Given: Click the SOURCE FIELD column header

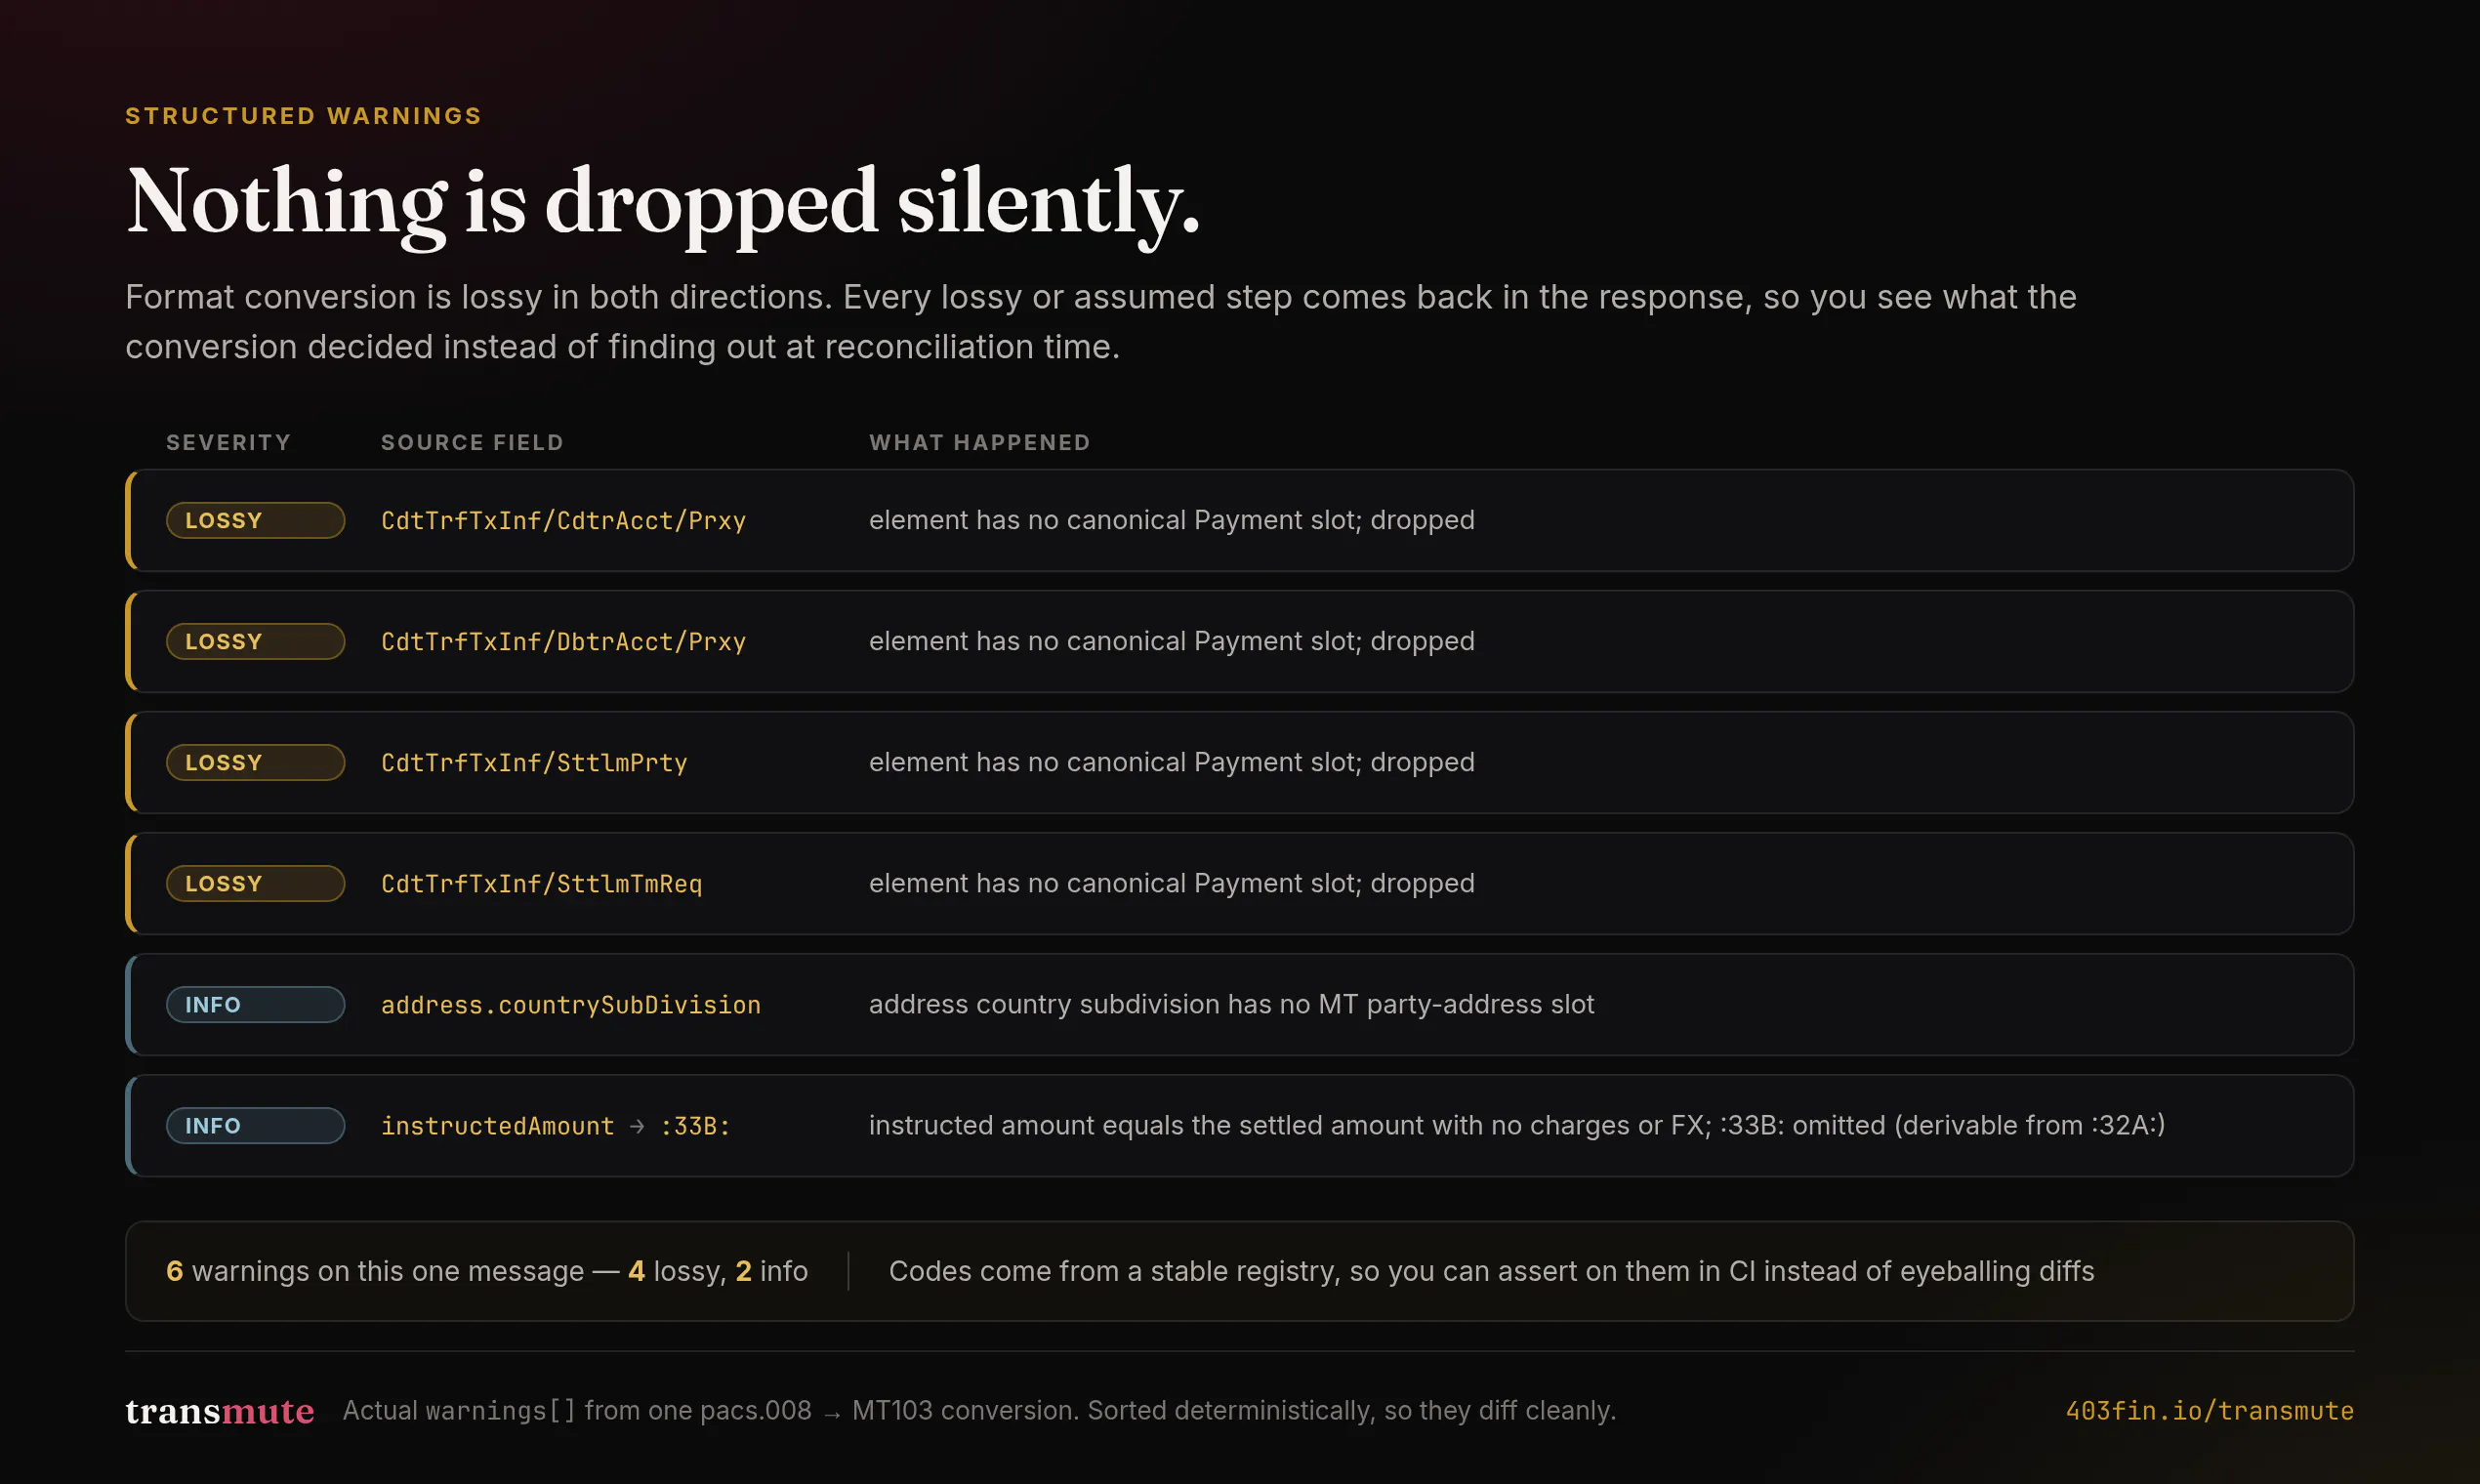Looking at the screenshot, I should tap(472, 442).
